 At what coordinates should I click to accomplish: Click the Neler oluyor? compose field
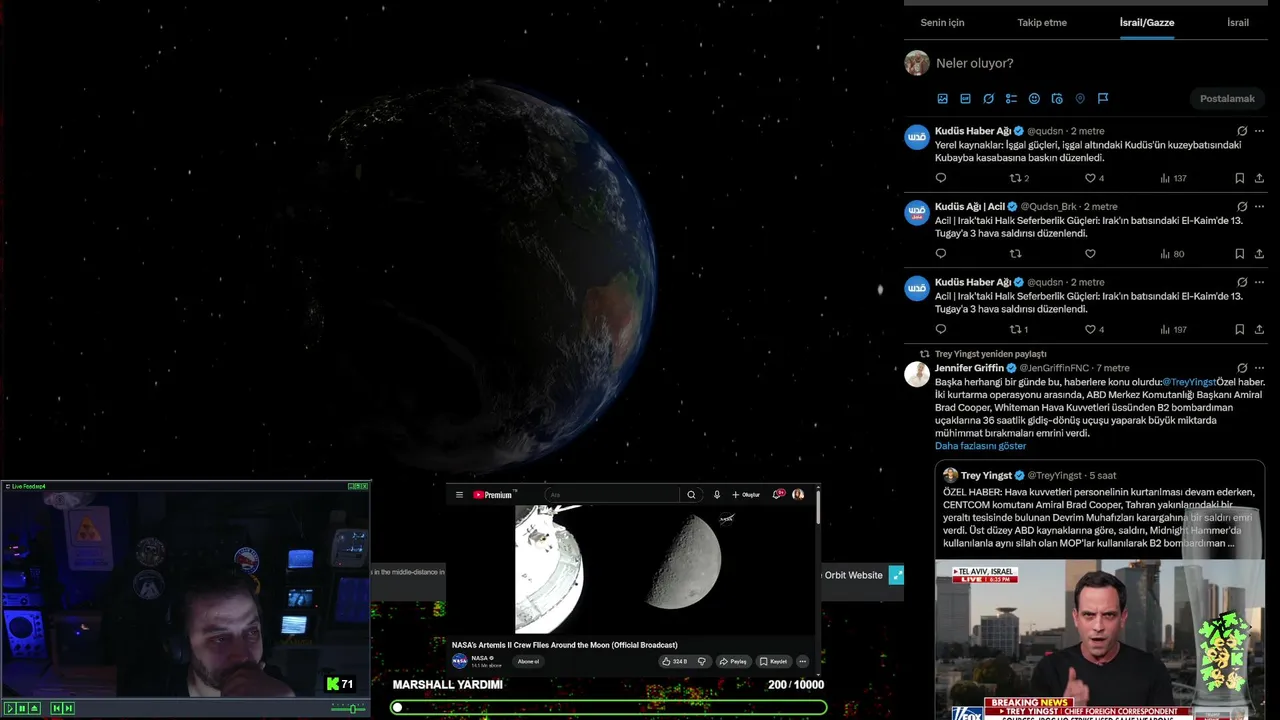974,63
